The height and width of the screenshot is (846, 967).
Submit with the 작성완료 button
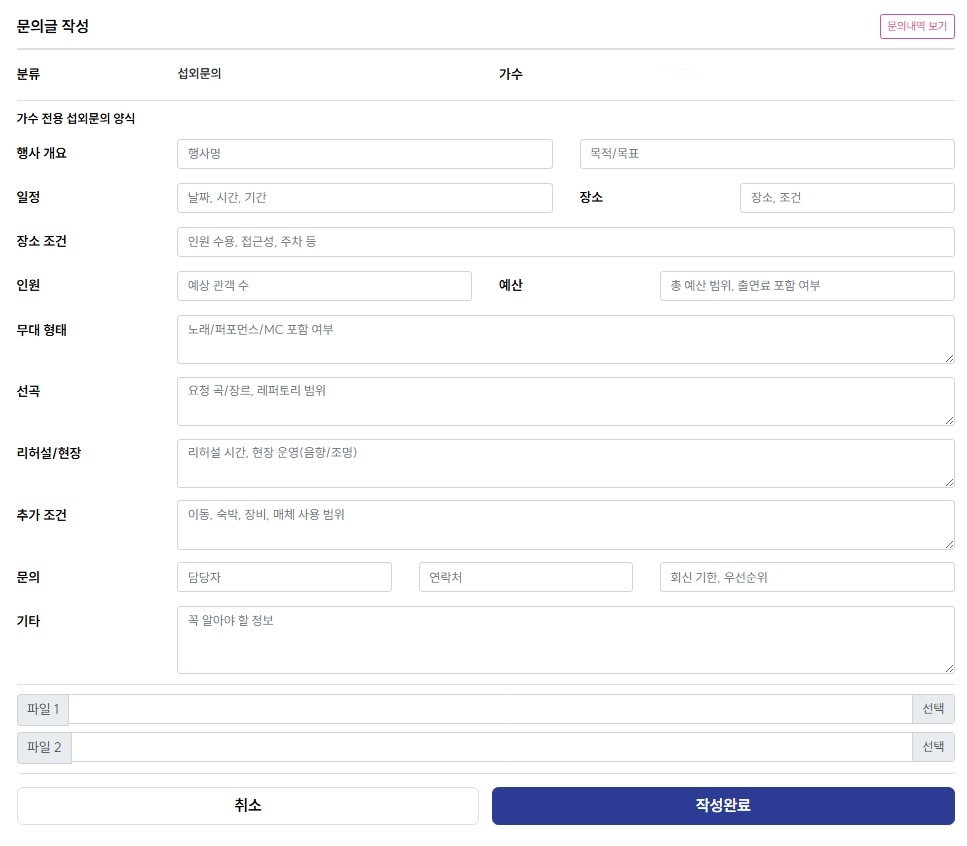pyautogui.click(x=723, y=805)
